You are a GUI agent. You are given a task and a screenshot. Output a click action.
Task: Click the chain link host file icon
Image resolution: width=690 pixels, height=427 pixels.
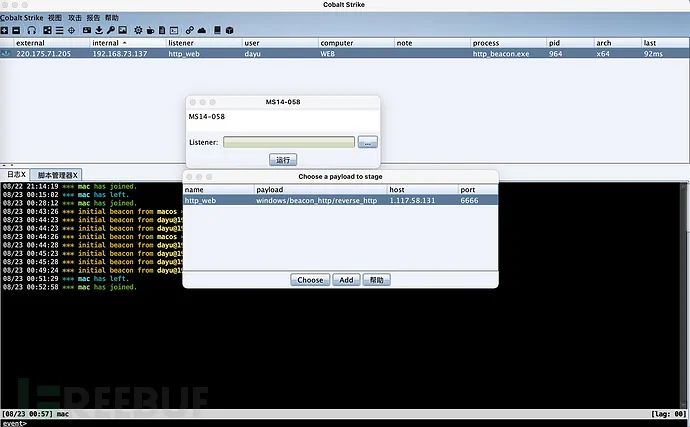190,30
